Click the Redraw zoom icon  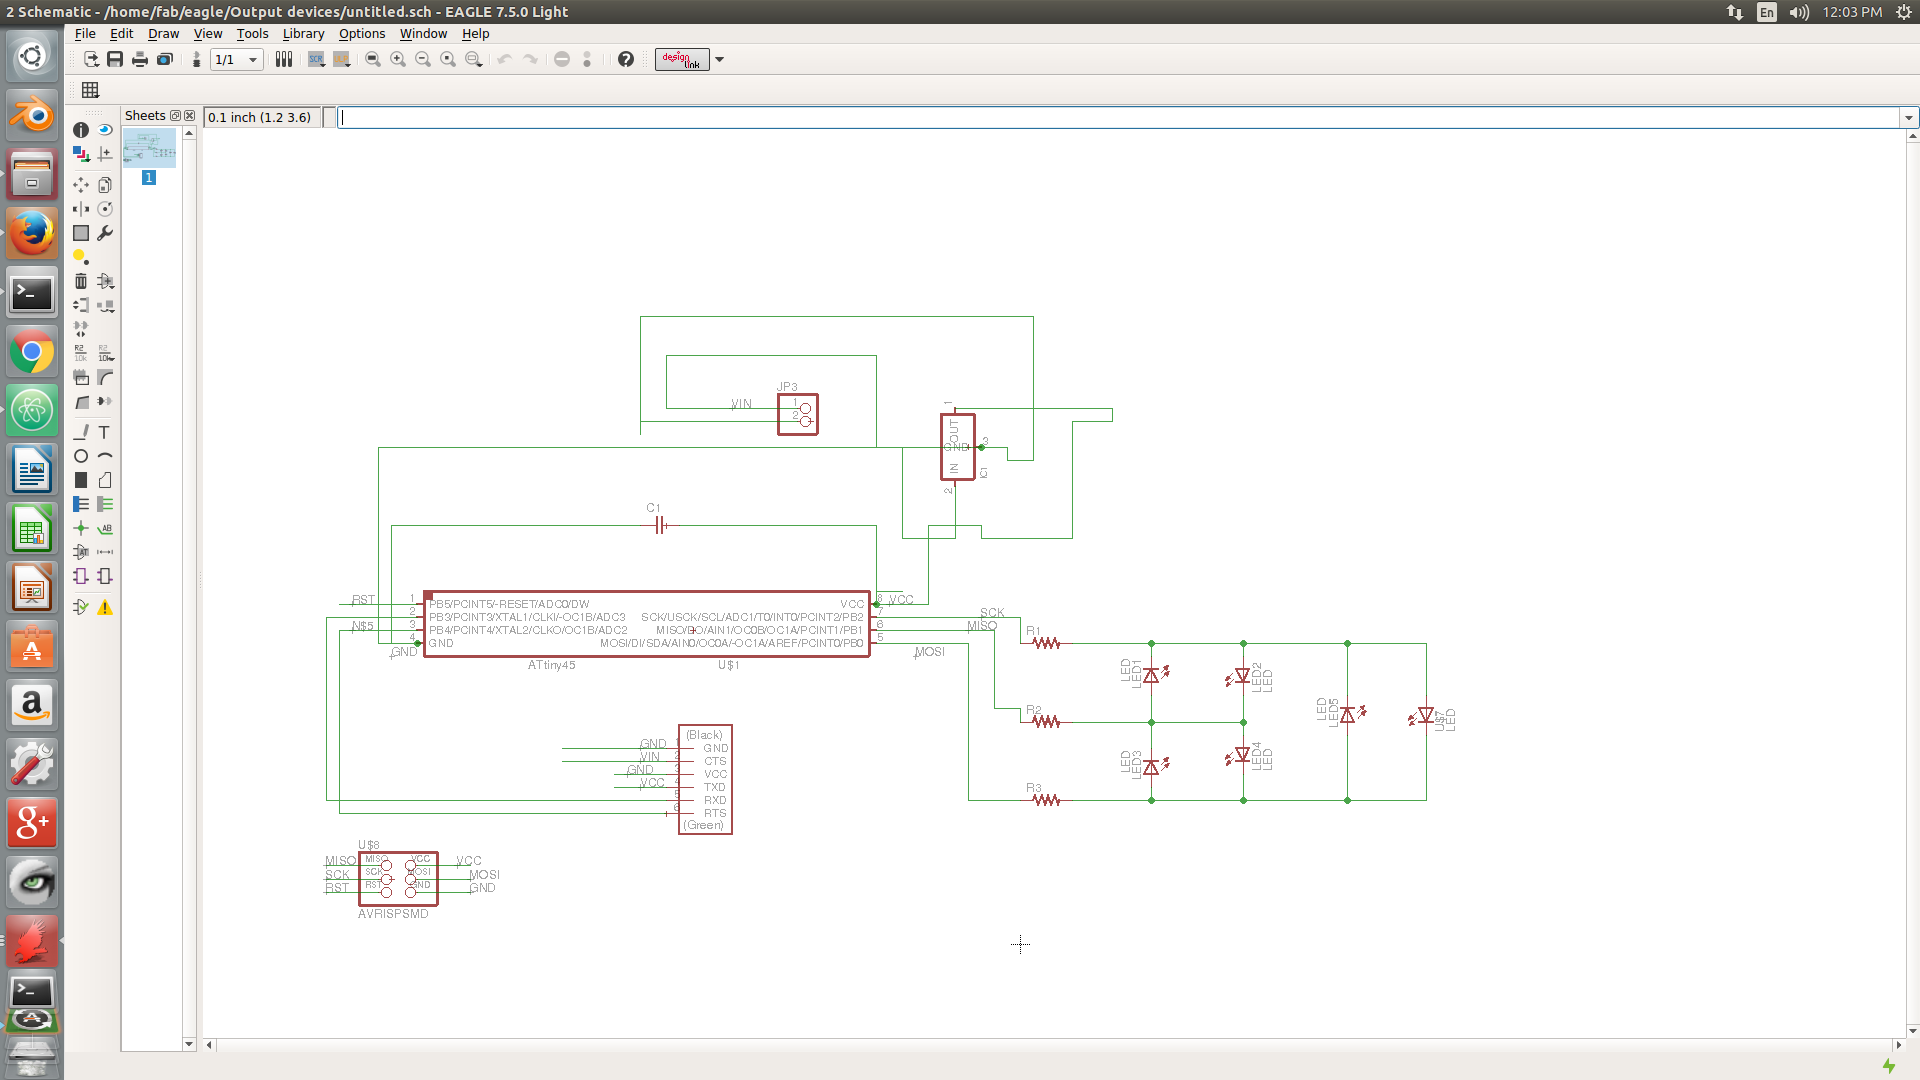[x=448, y=59]
